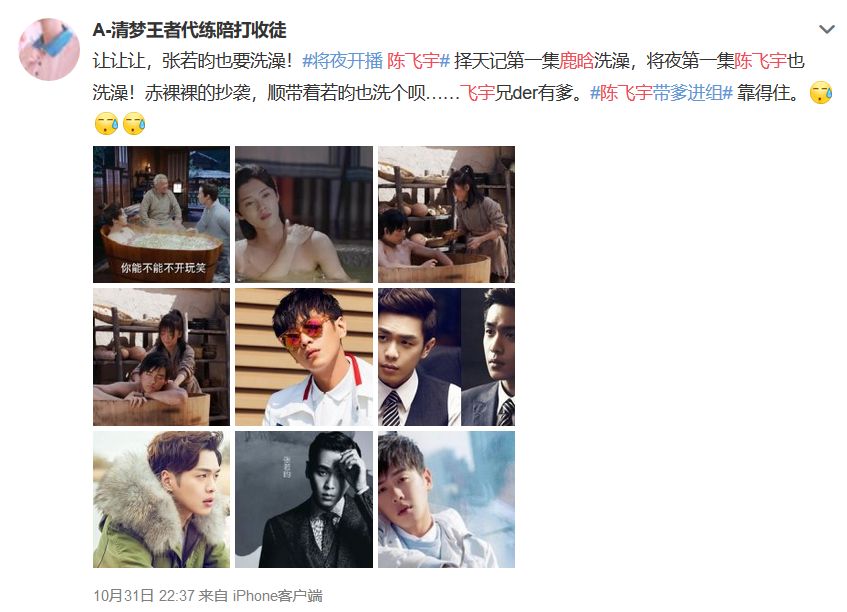
Task: Open the thumbnail of the person bathing in water
Action: point(304,214)
